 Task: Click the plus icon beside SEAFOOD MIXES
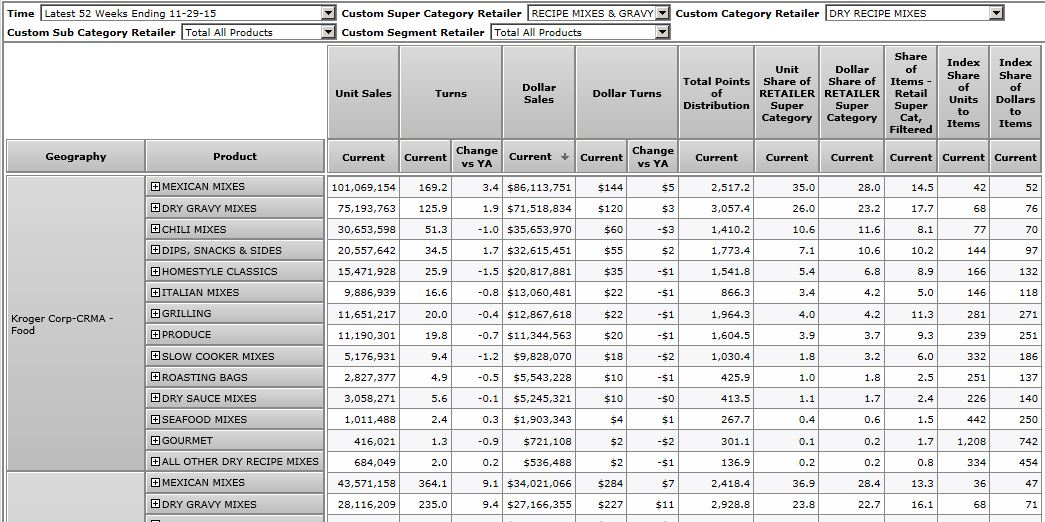tap(155, 419)
